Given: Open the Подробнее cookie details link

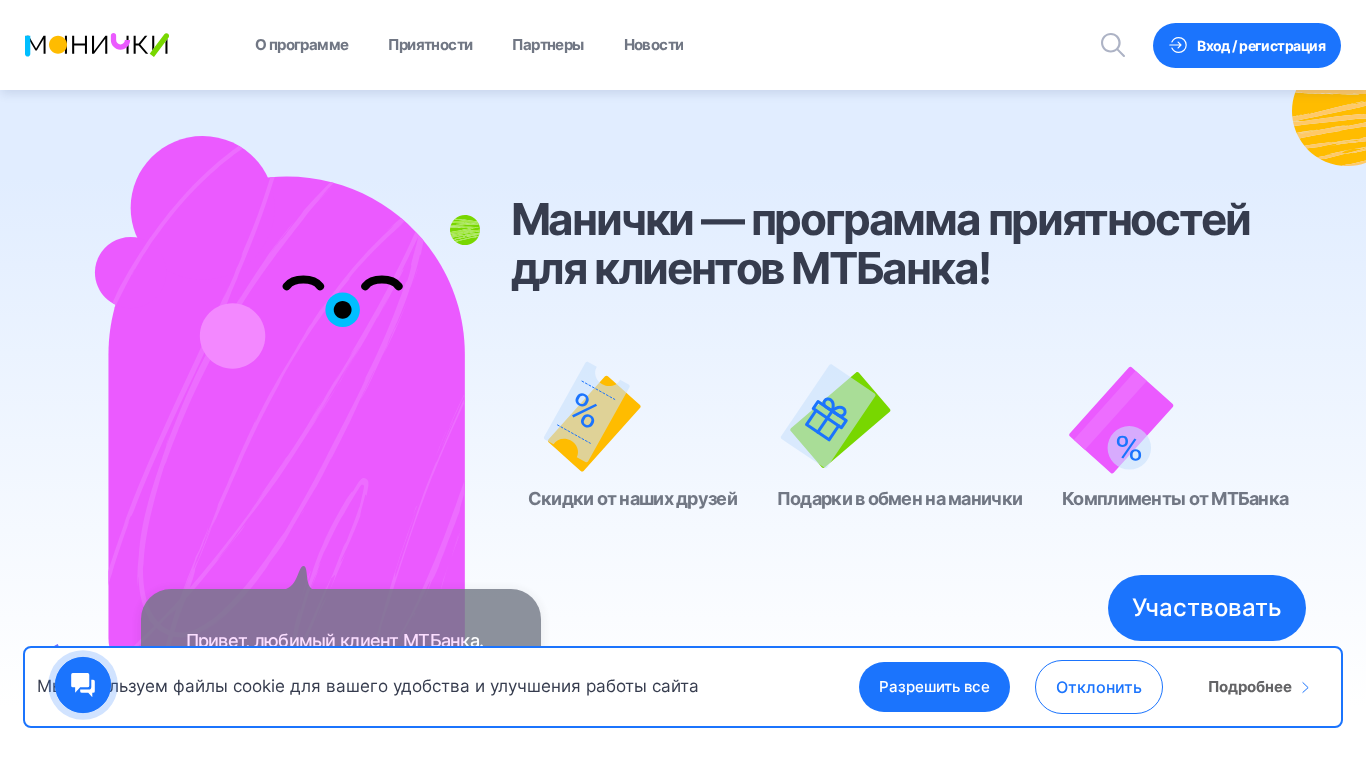Looking at the screenshot, I should (1258, 687).
